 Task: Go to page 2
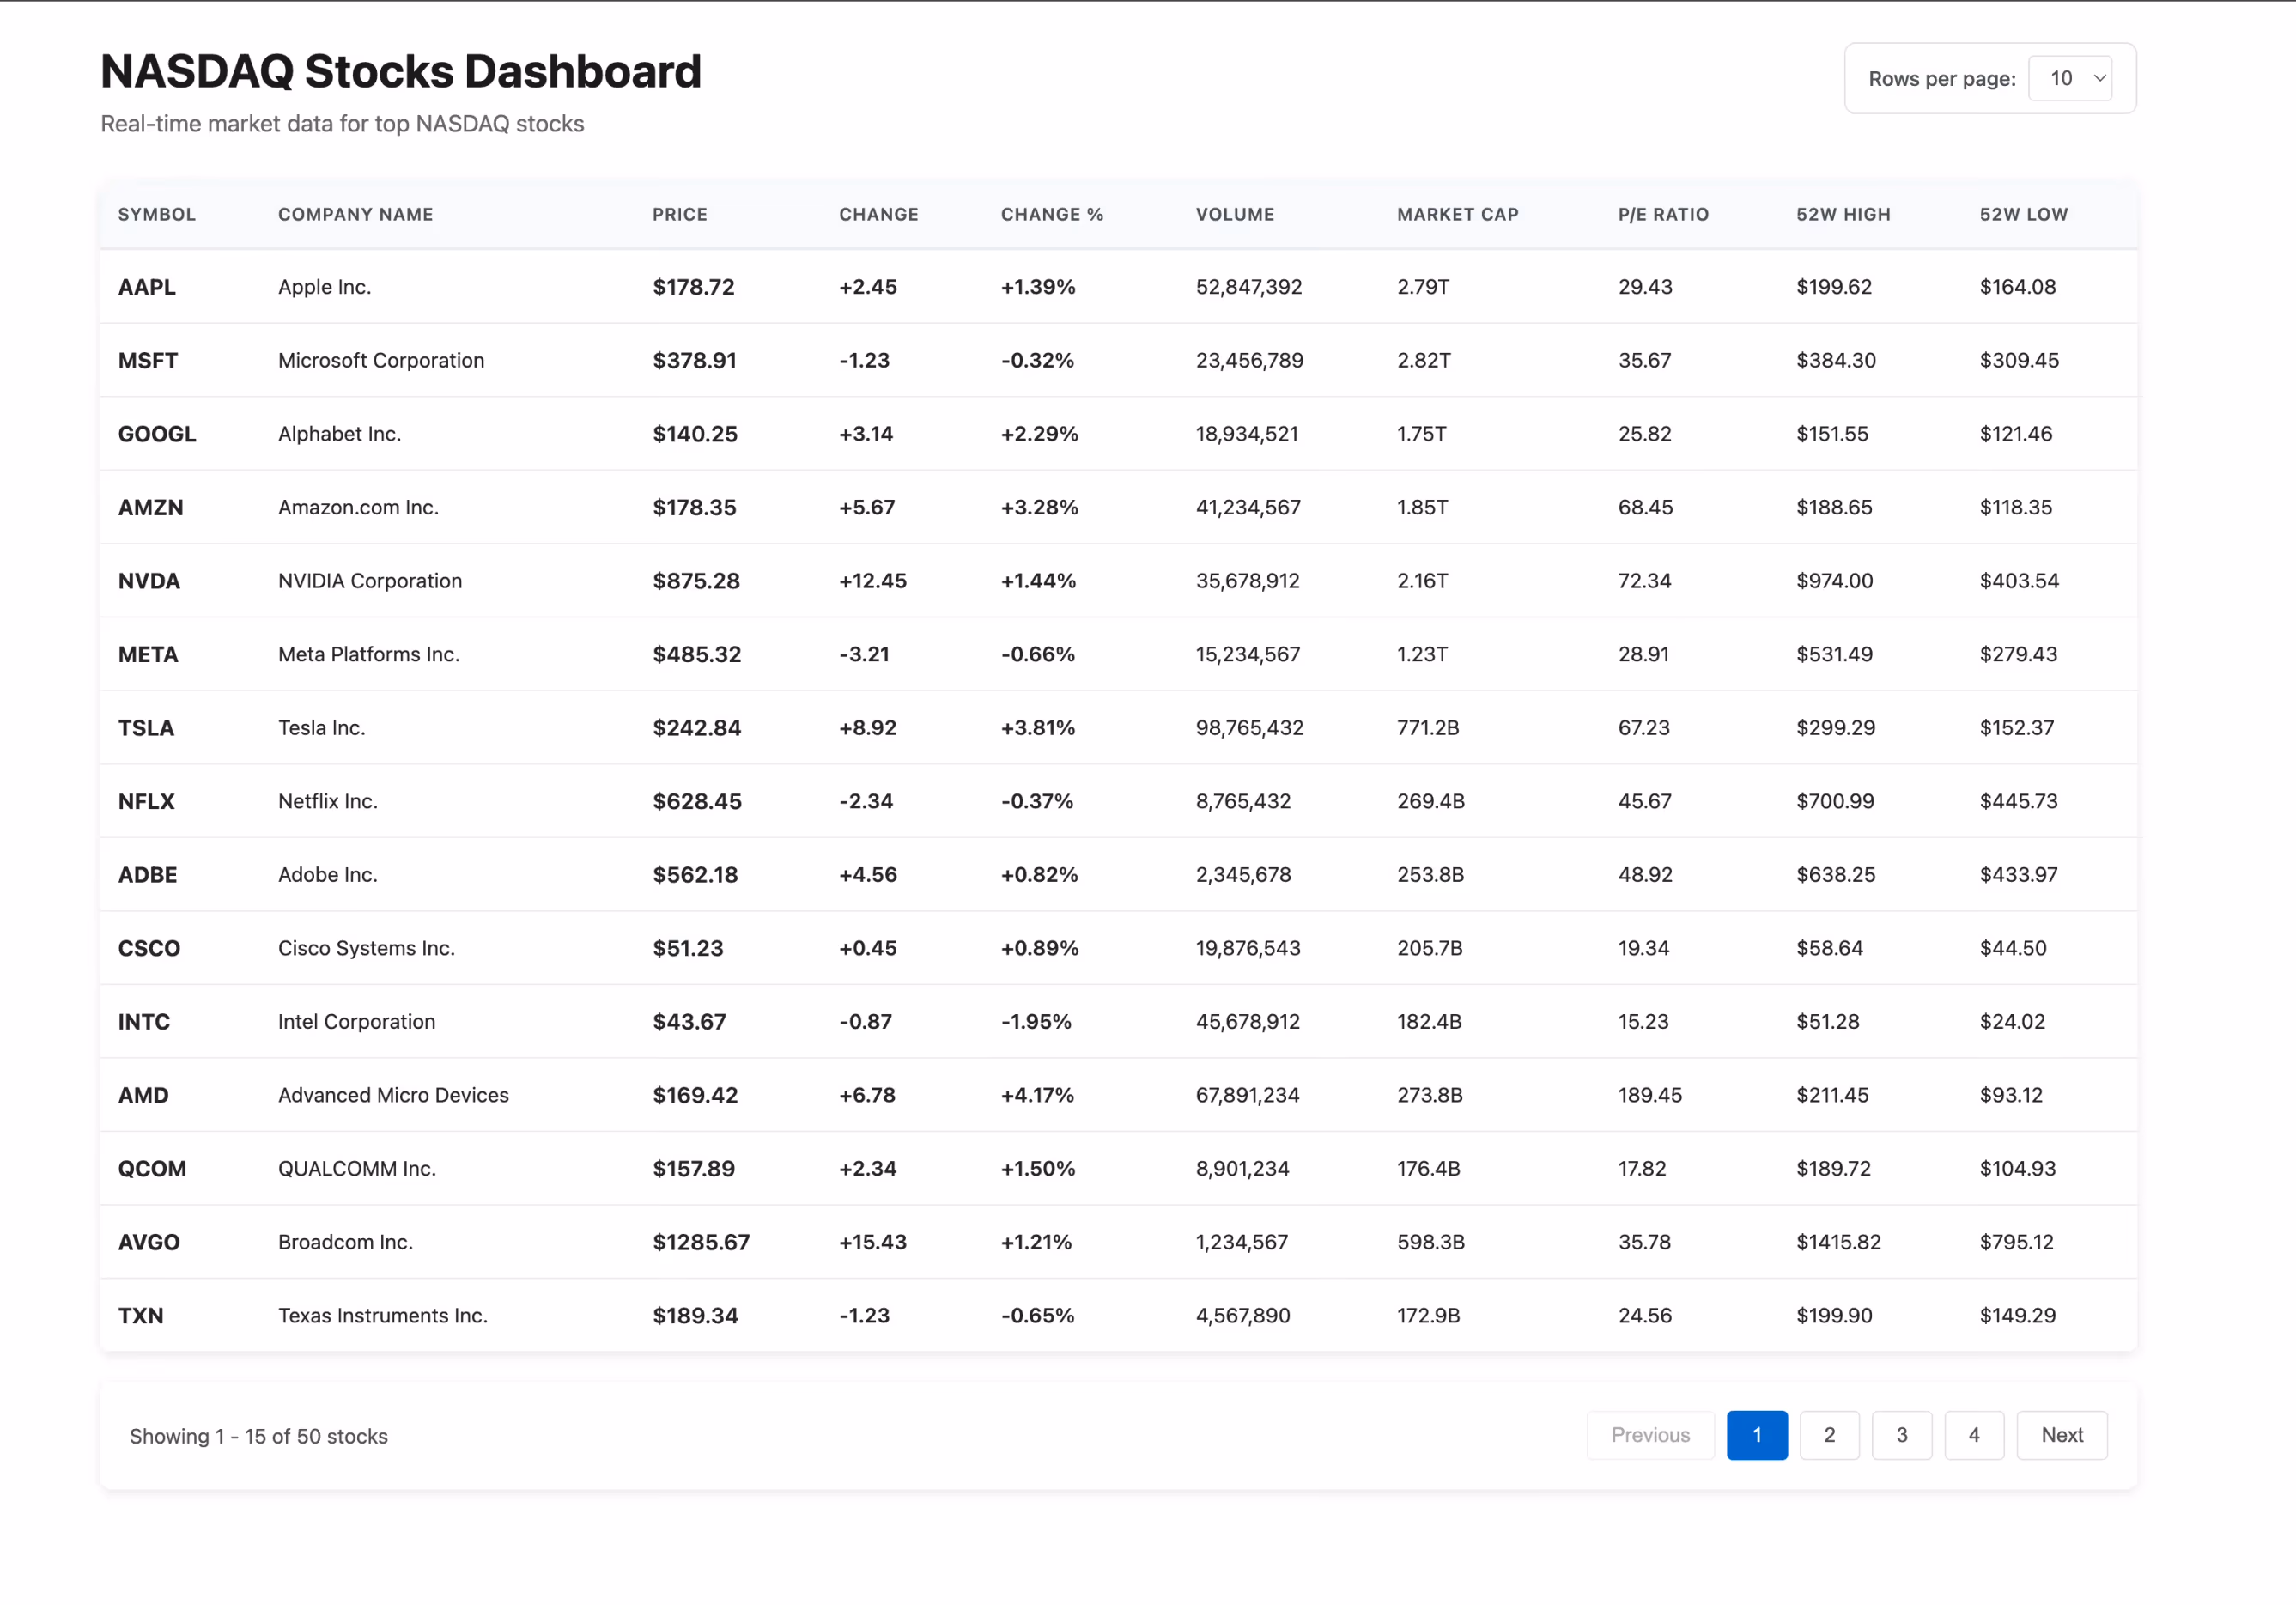[1829, 1435]
